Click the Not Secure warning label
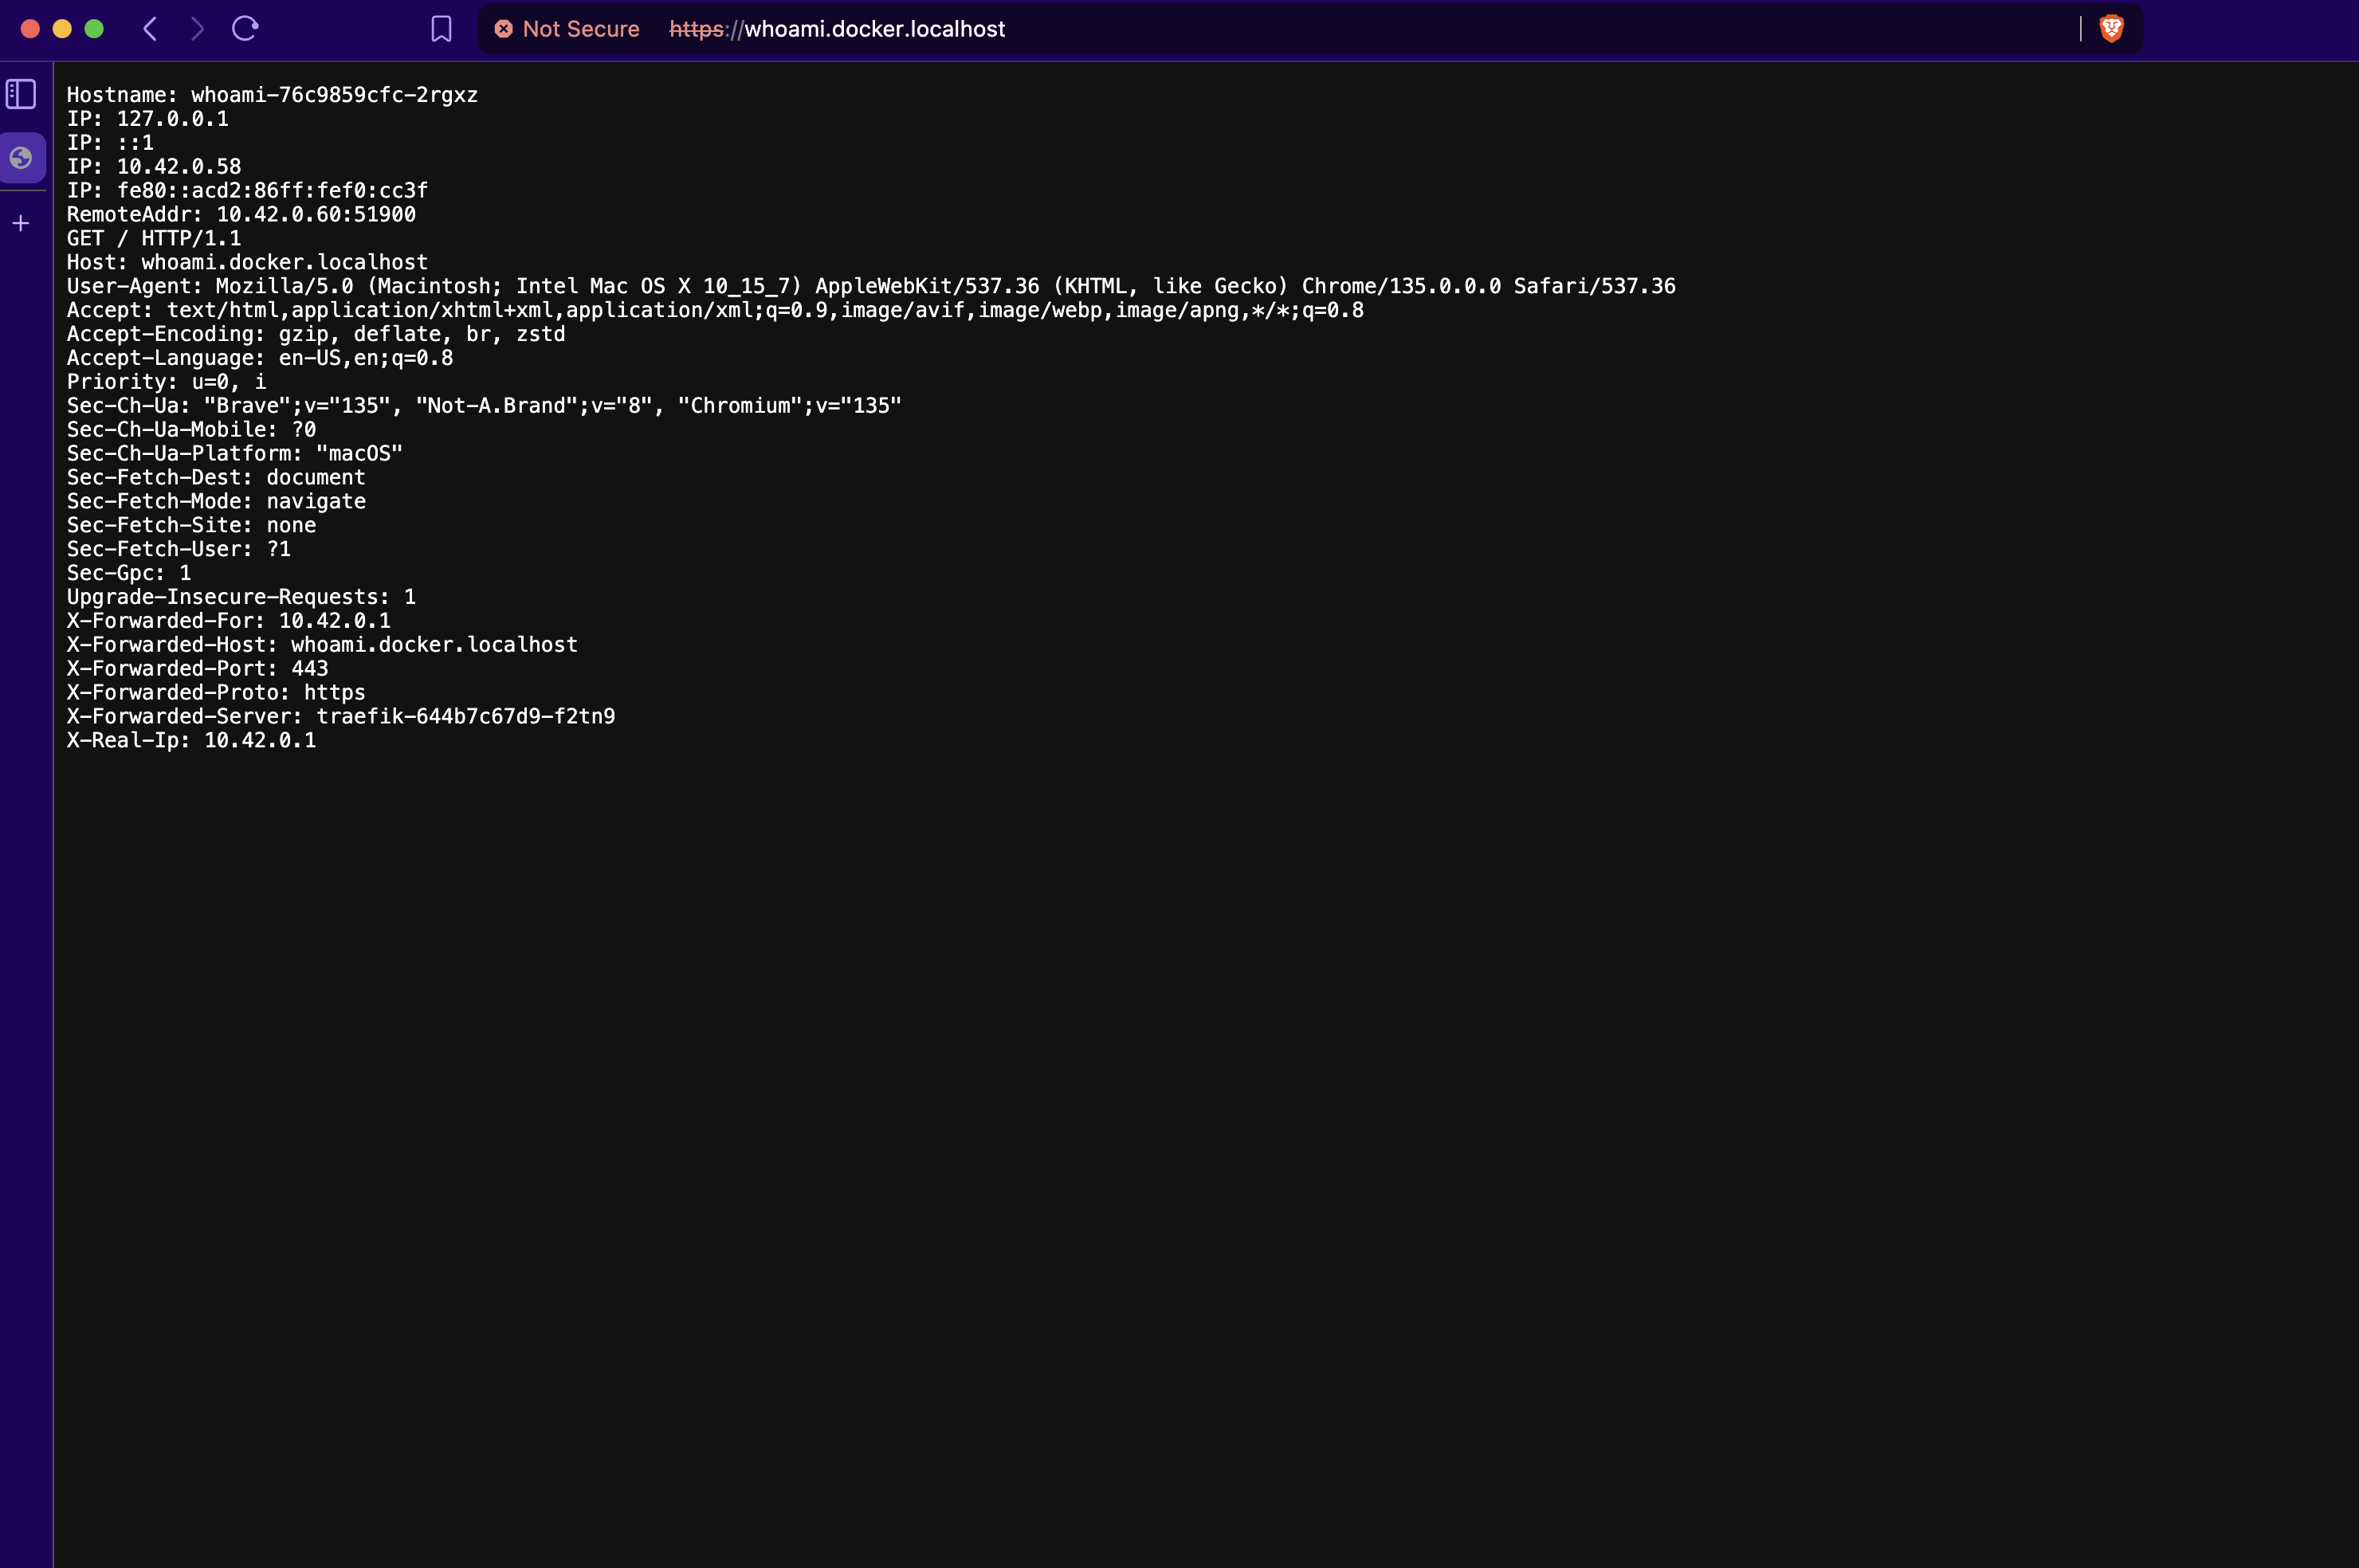 pyautogui.click(x=580, y=29)
